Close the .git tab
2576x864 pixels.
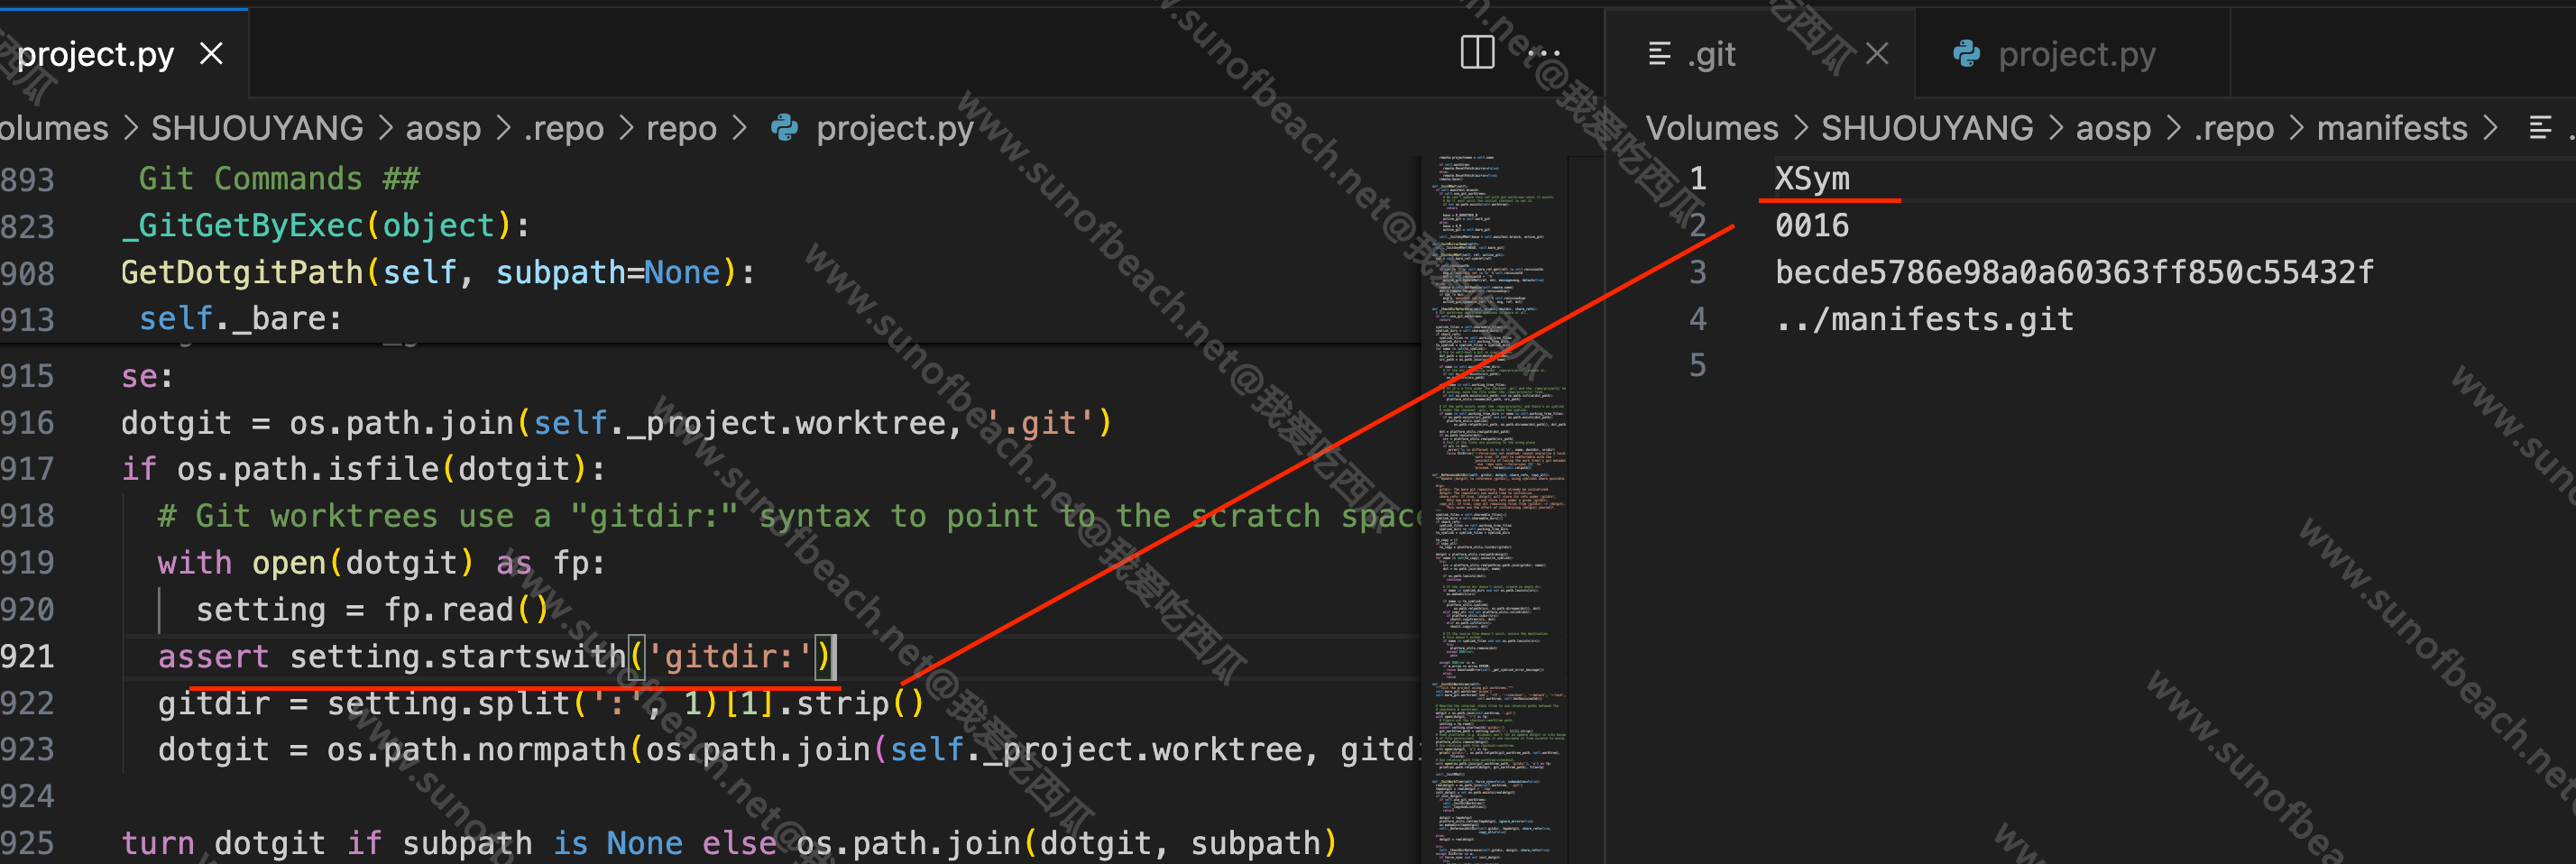point(1877,53)
